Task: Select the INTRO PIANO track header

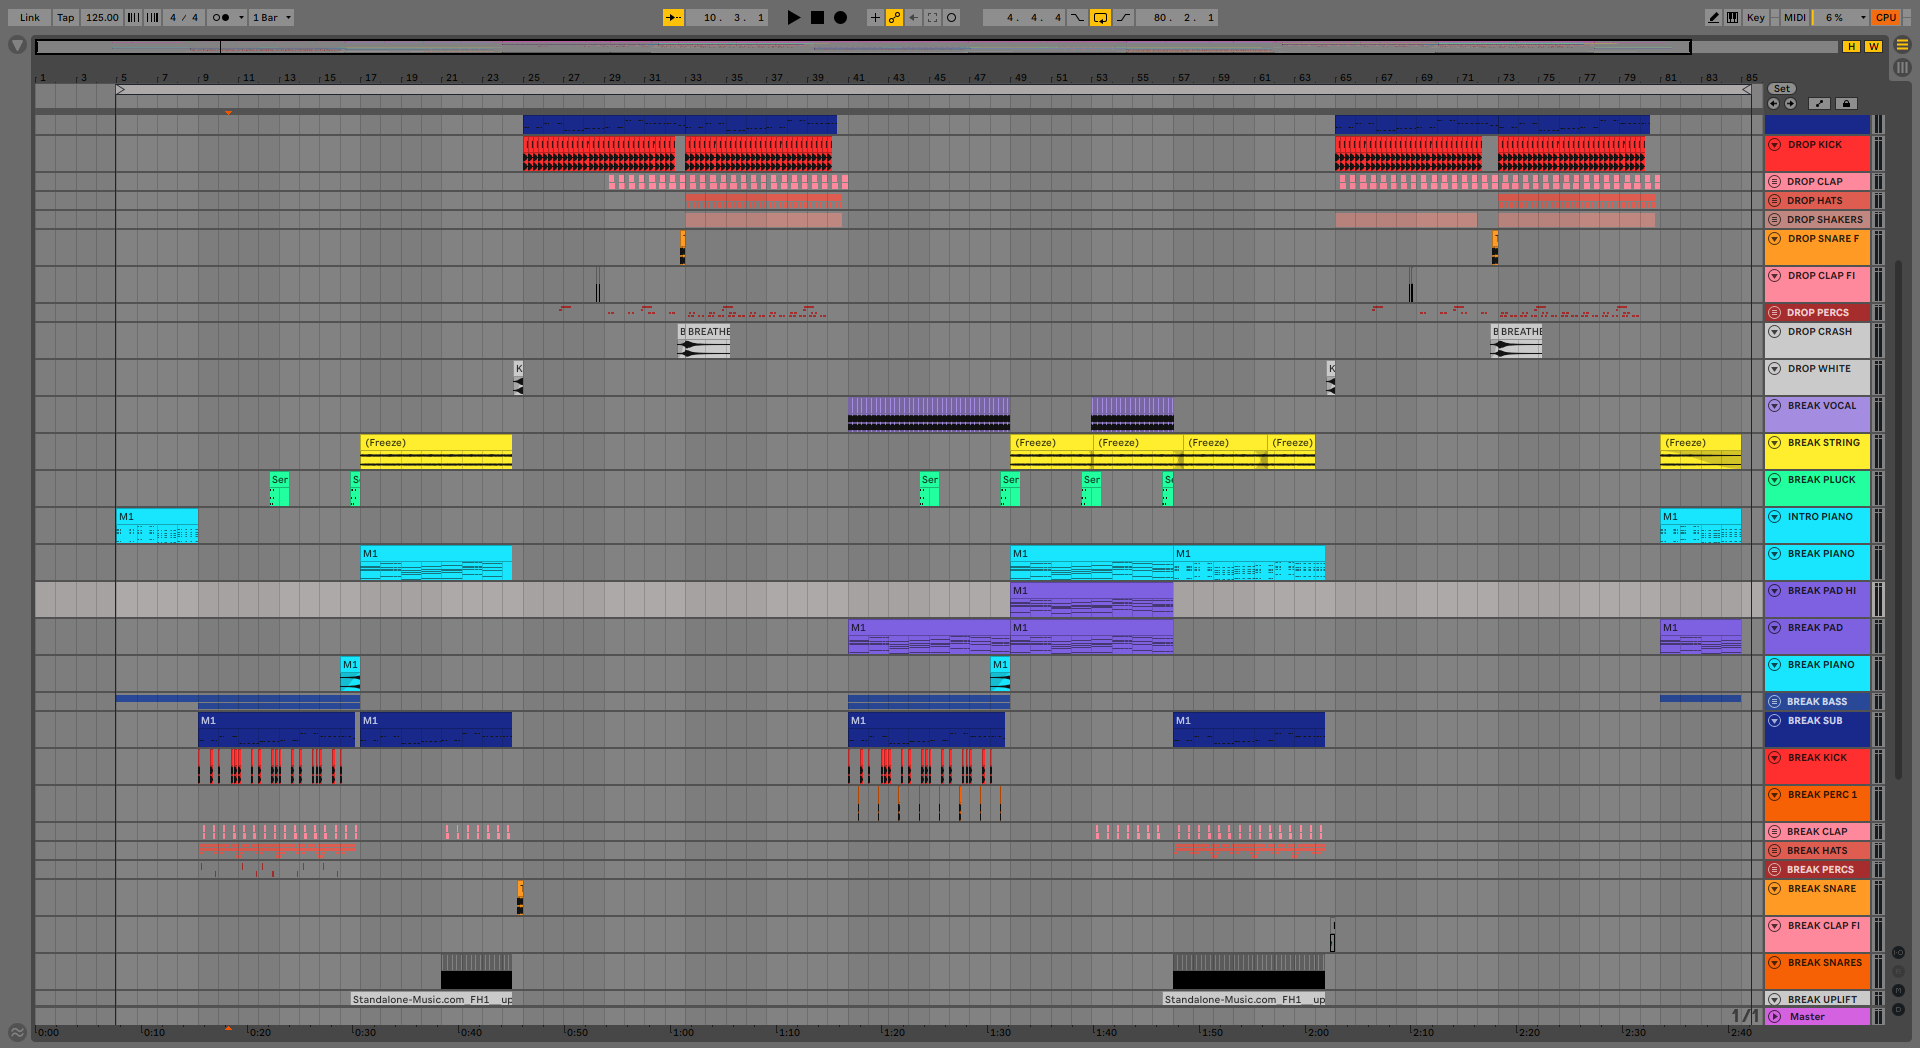Action: click(1817, 526)
